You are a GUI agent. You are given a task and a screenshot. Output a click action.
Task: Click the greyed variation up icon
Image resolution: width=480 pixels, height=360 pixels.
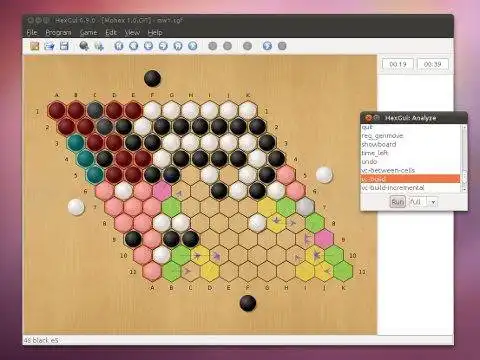212,46
